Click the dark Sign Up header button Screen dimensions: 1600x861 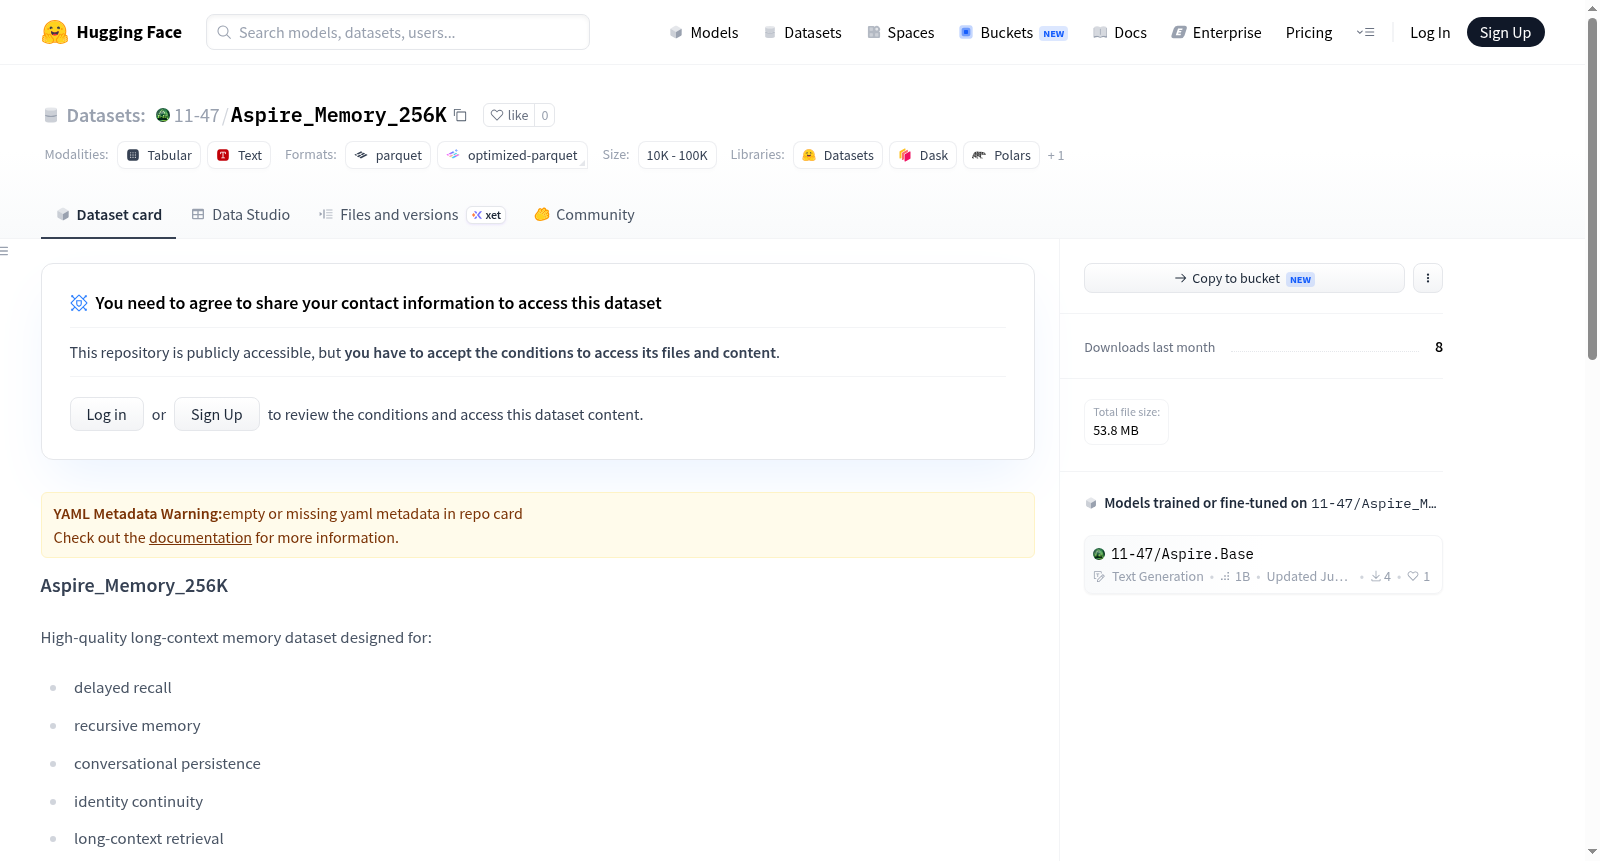1505,32
